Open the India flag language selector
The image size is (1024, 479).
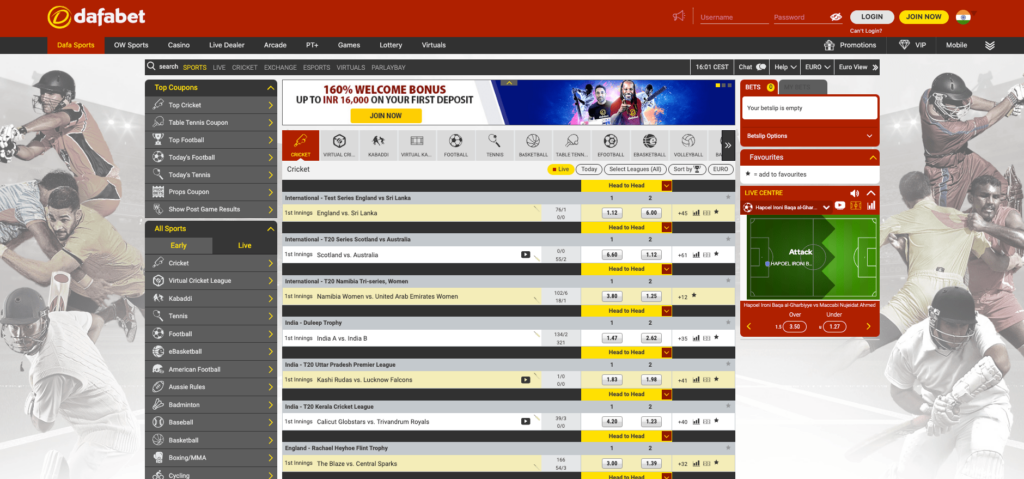[963, 17]
